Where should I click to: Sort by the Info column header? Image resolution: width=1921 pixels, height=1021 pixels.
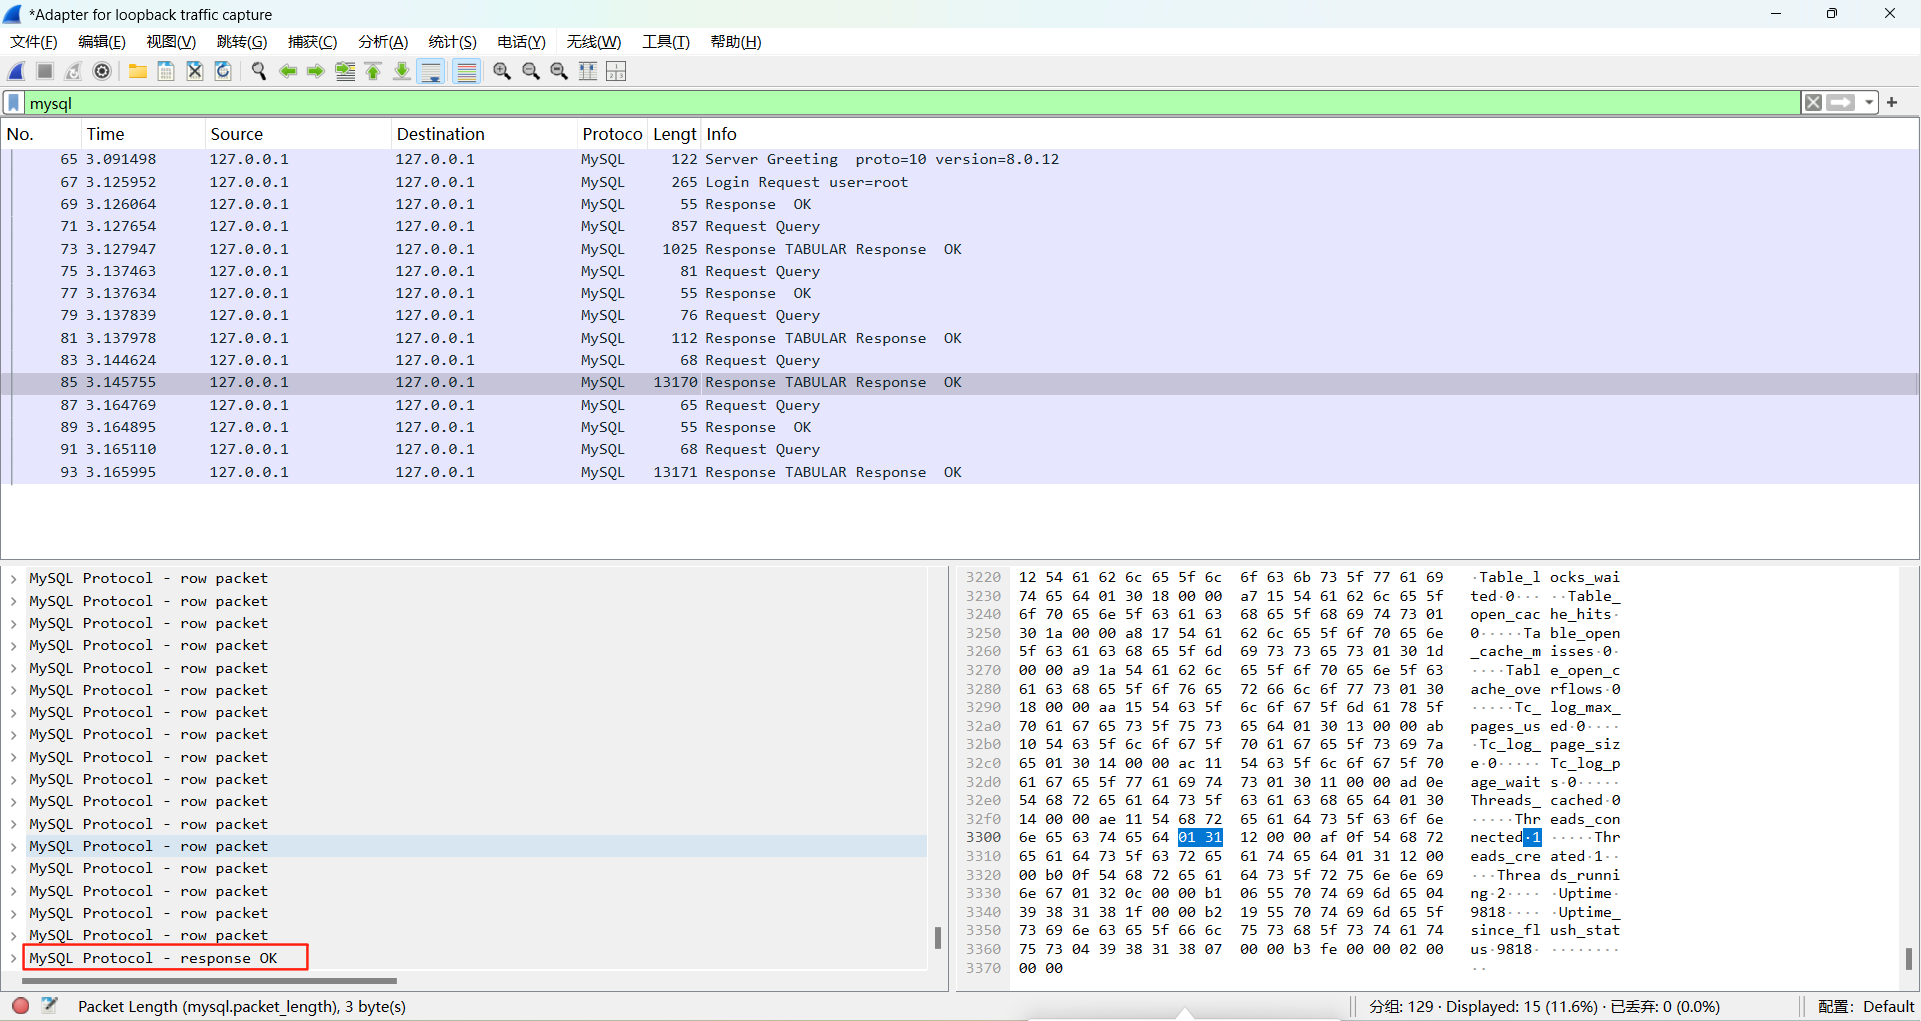coord(1310,134)
